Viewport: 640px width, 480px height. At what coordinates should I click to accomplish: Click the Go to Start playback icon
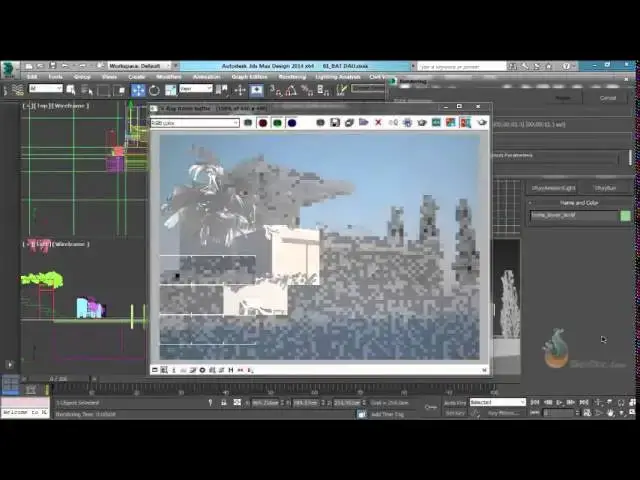coord(535,402)
